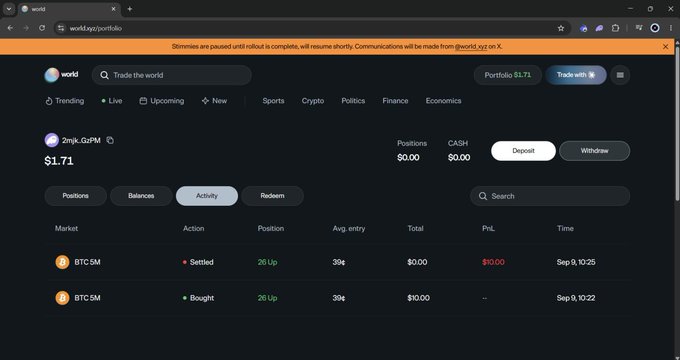
Task: Focus the Trade the world search field
Action: pyautogui.click(x=172, y=75)
